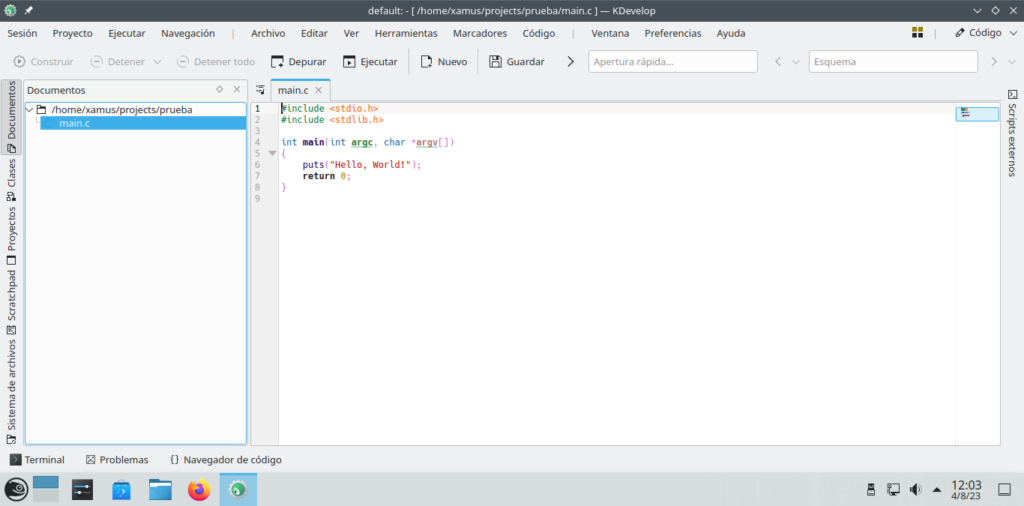This screenshot has height=506, width=1024.
Task: Open the Sesión menu
Action: [22, 33]
